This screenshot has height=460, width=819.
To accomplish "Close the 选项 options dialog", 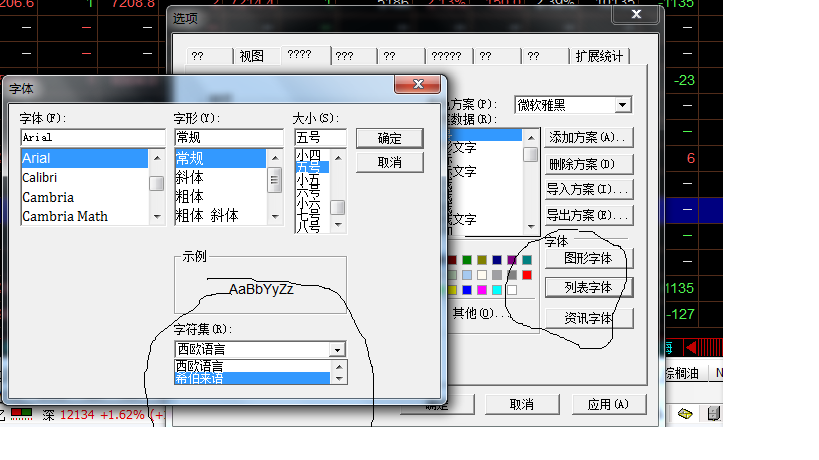I will click(634, 14).
